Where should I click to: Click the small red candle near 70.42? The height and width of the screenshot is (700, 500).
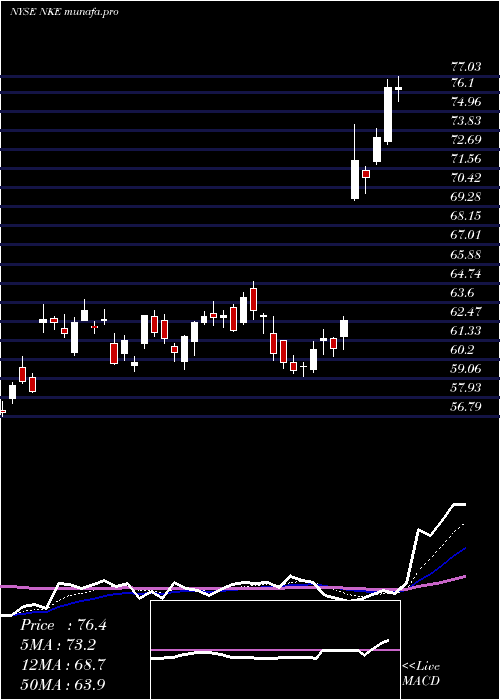(x=366, y=174)
